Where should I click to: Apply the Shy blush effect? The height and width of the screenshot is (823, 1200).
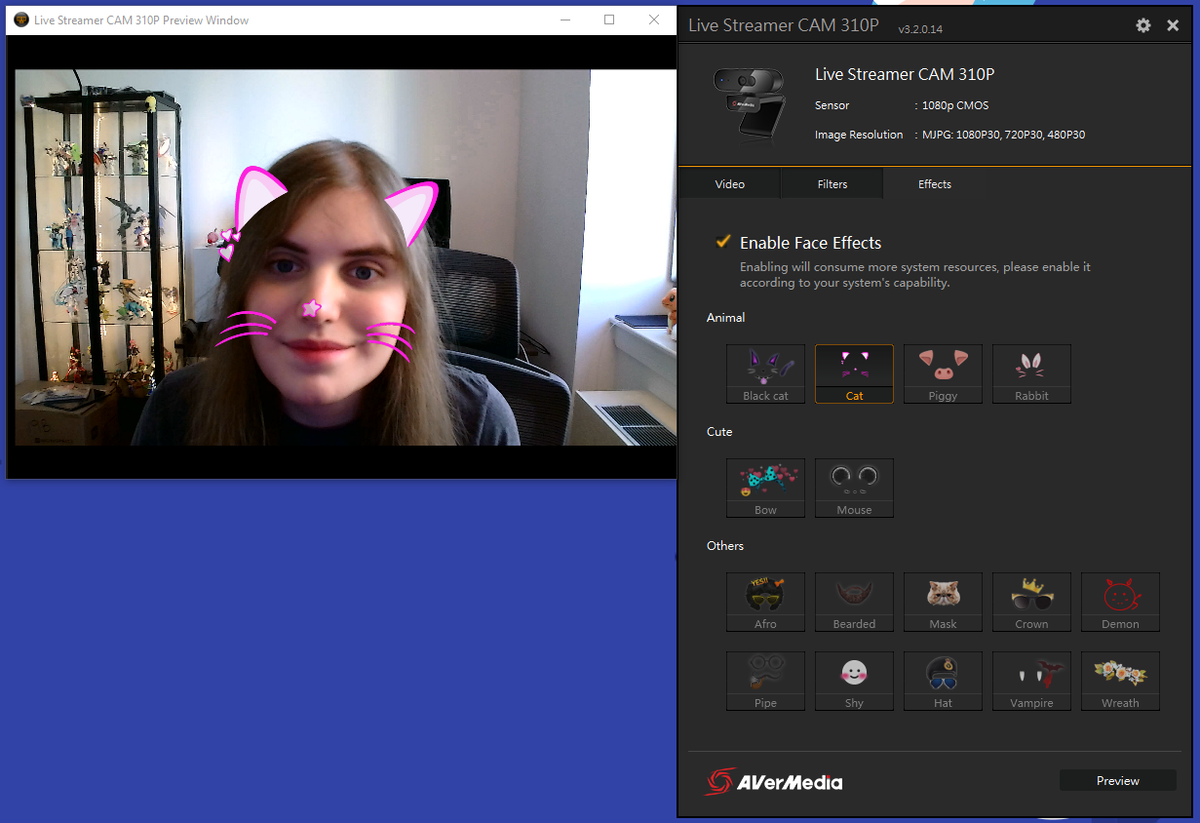[x=854, y=681]
